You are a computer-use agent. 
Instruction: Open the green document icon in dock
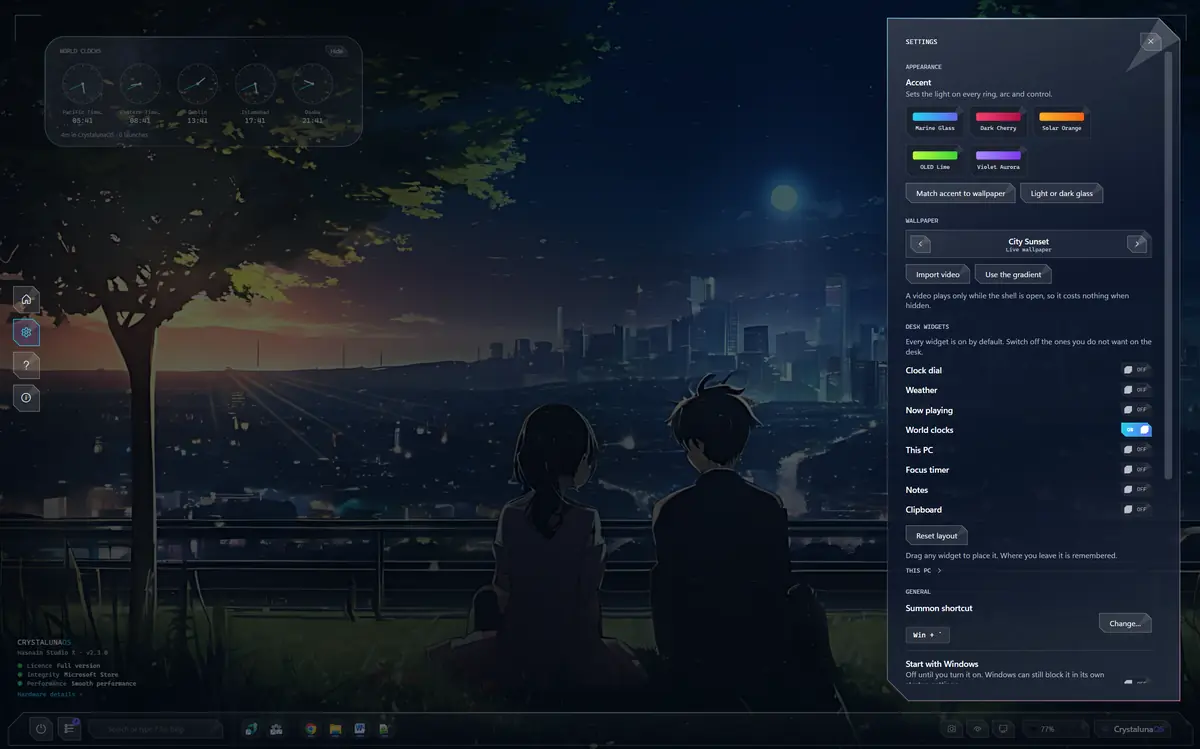click(x=384, y=730)
